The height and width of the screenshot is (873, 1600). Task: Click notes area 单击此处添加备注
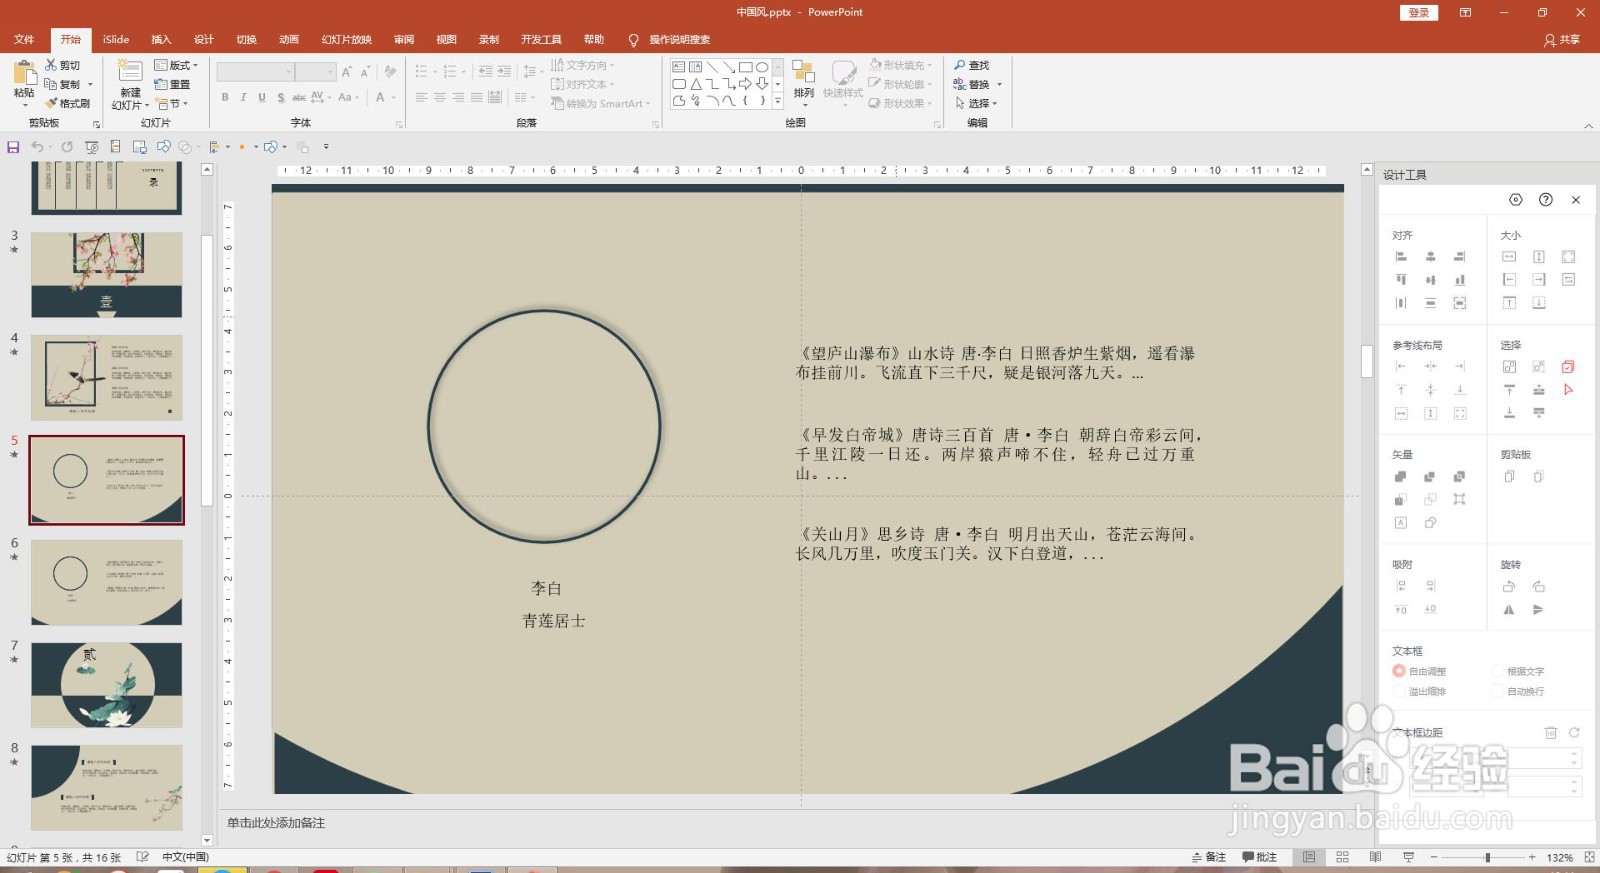point(276,823)
